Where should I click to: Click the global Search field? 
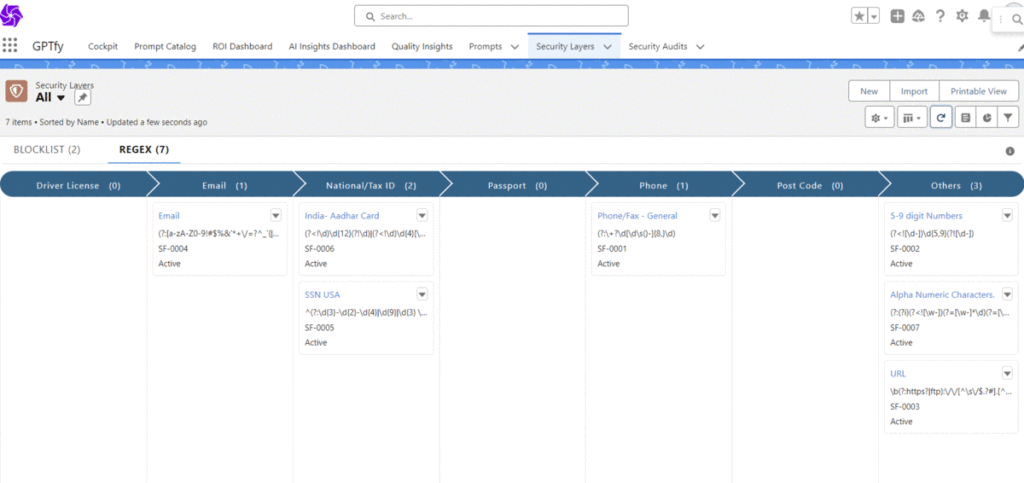click(491, 16)
